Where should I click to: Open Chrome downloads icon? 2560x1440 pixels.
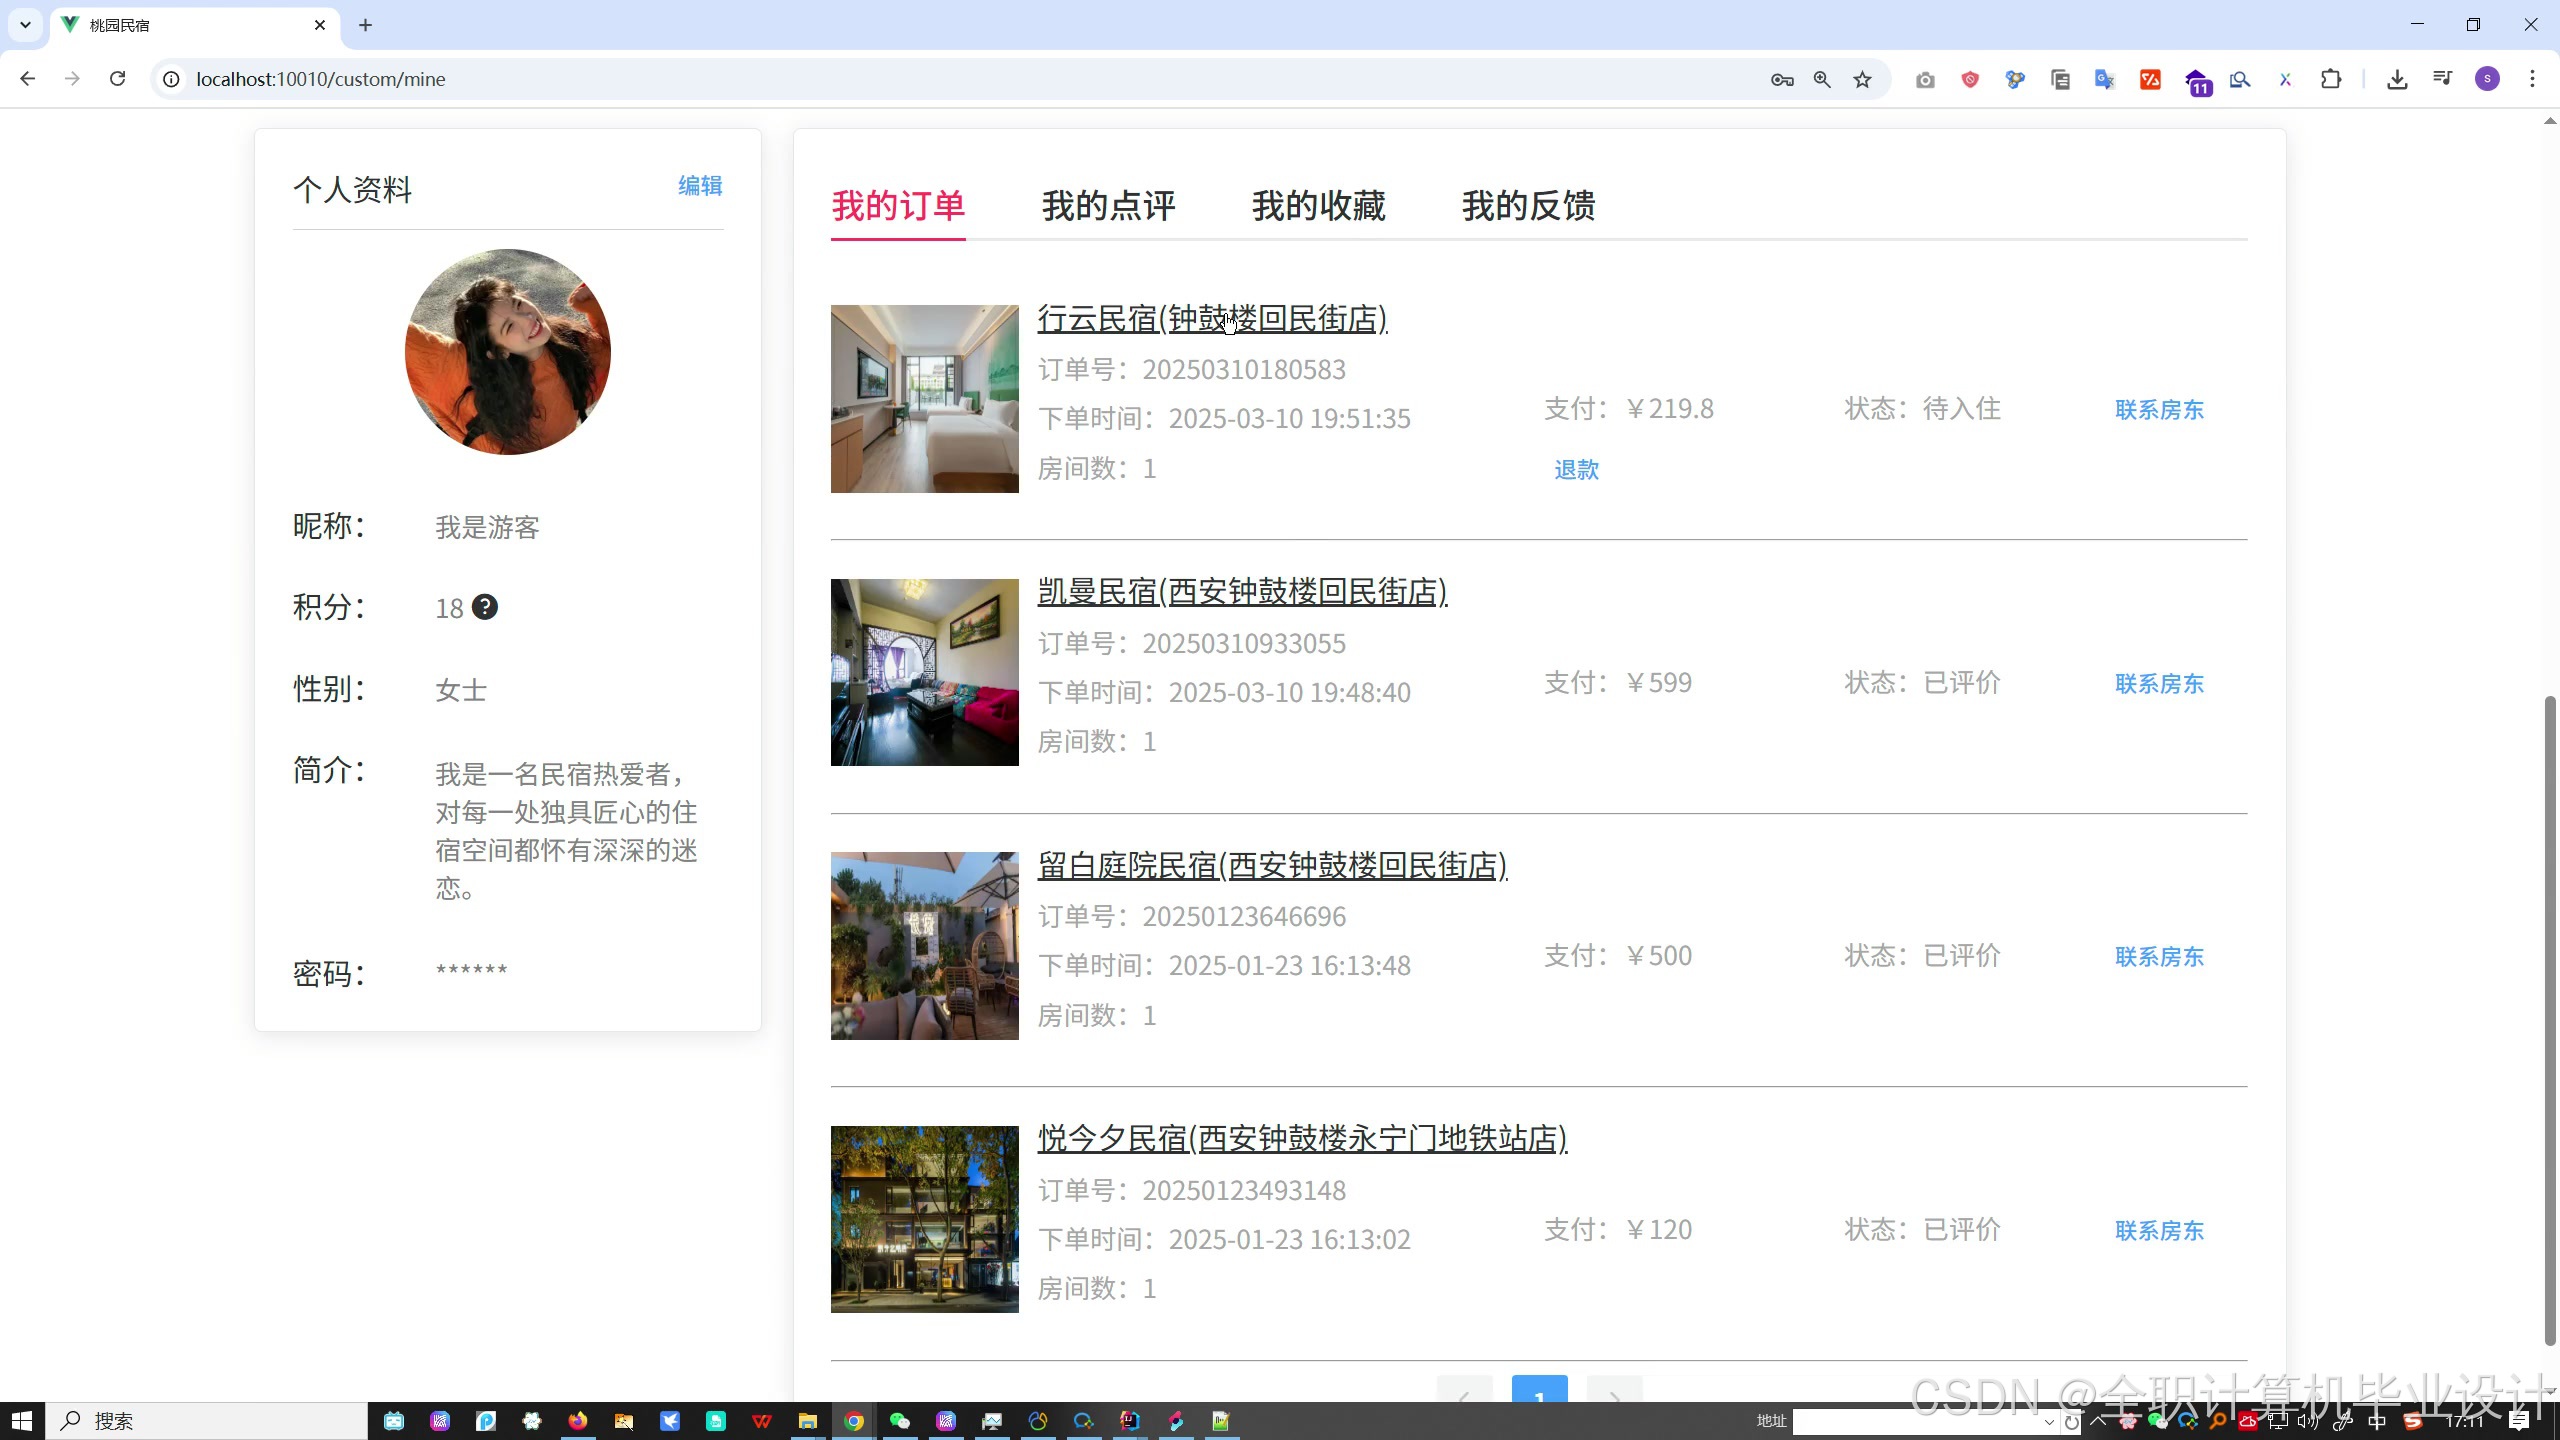(2397, 80)
